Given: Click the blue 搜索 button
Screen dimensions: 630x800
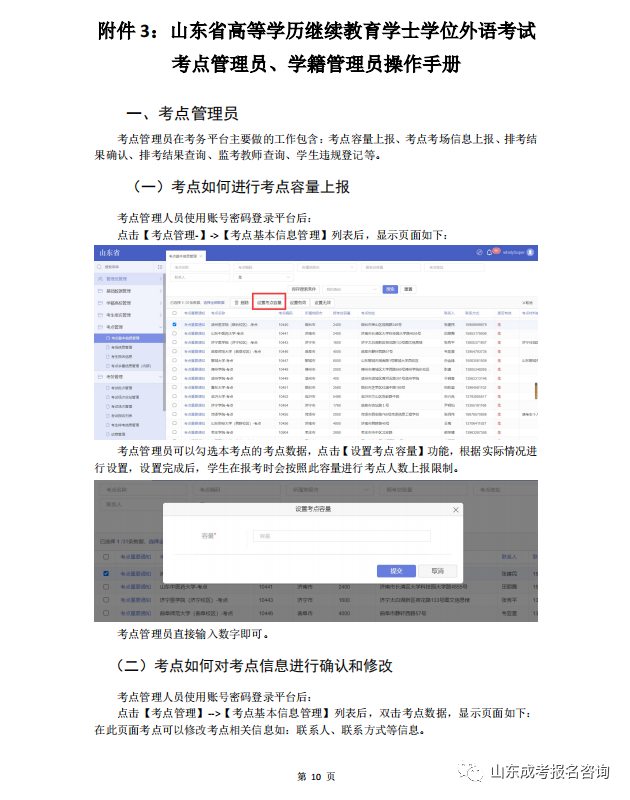Looking at the screenshot, I should [390, 289].
